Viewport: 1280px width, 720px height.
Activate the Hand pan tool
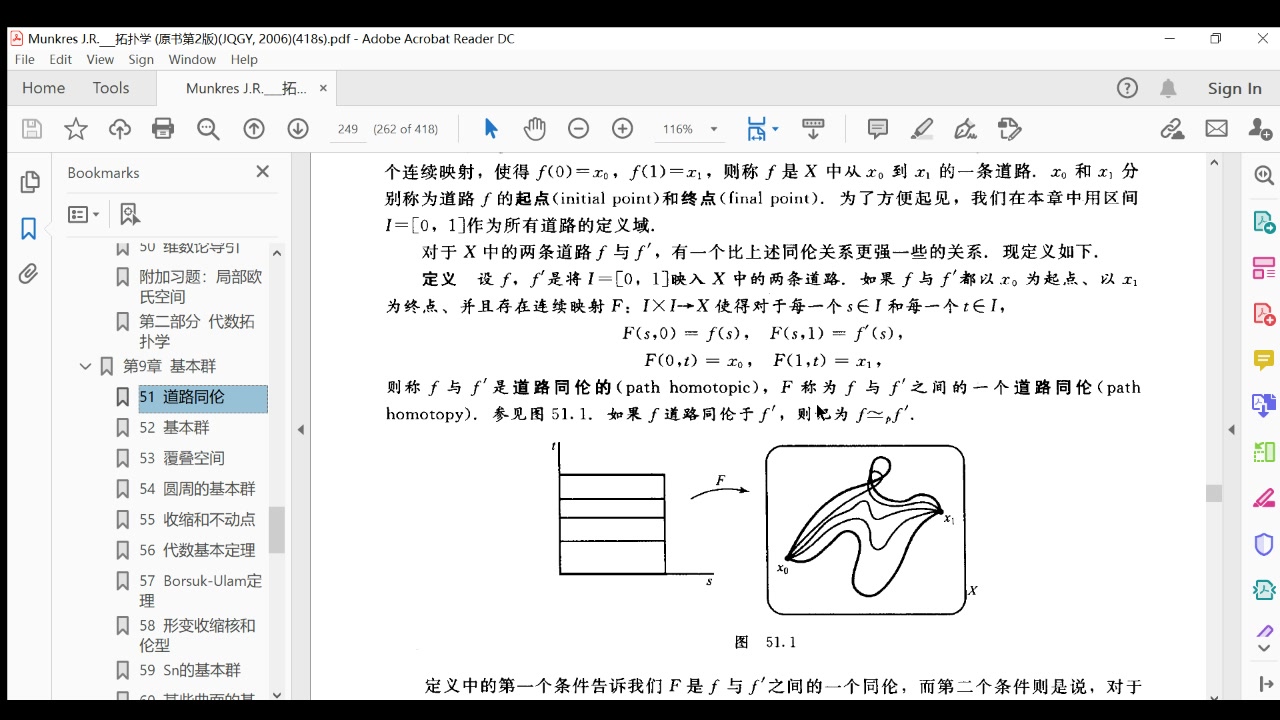point(535,129)
